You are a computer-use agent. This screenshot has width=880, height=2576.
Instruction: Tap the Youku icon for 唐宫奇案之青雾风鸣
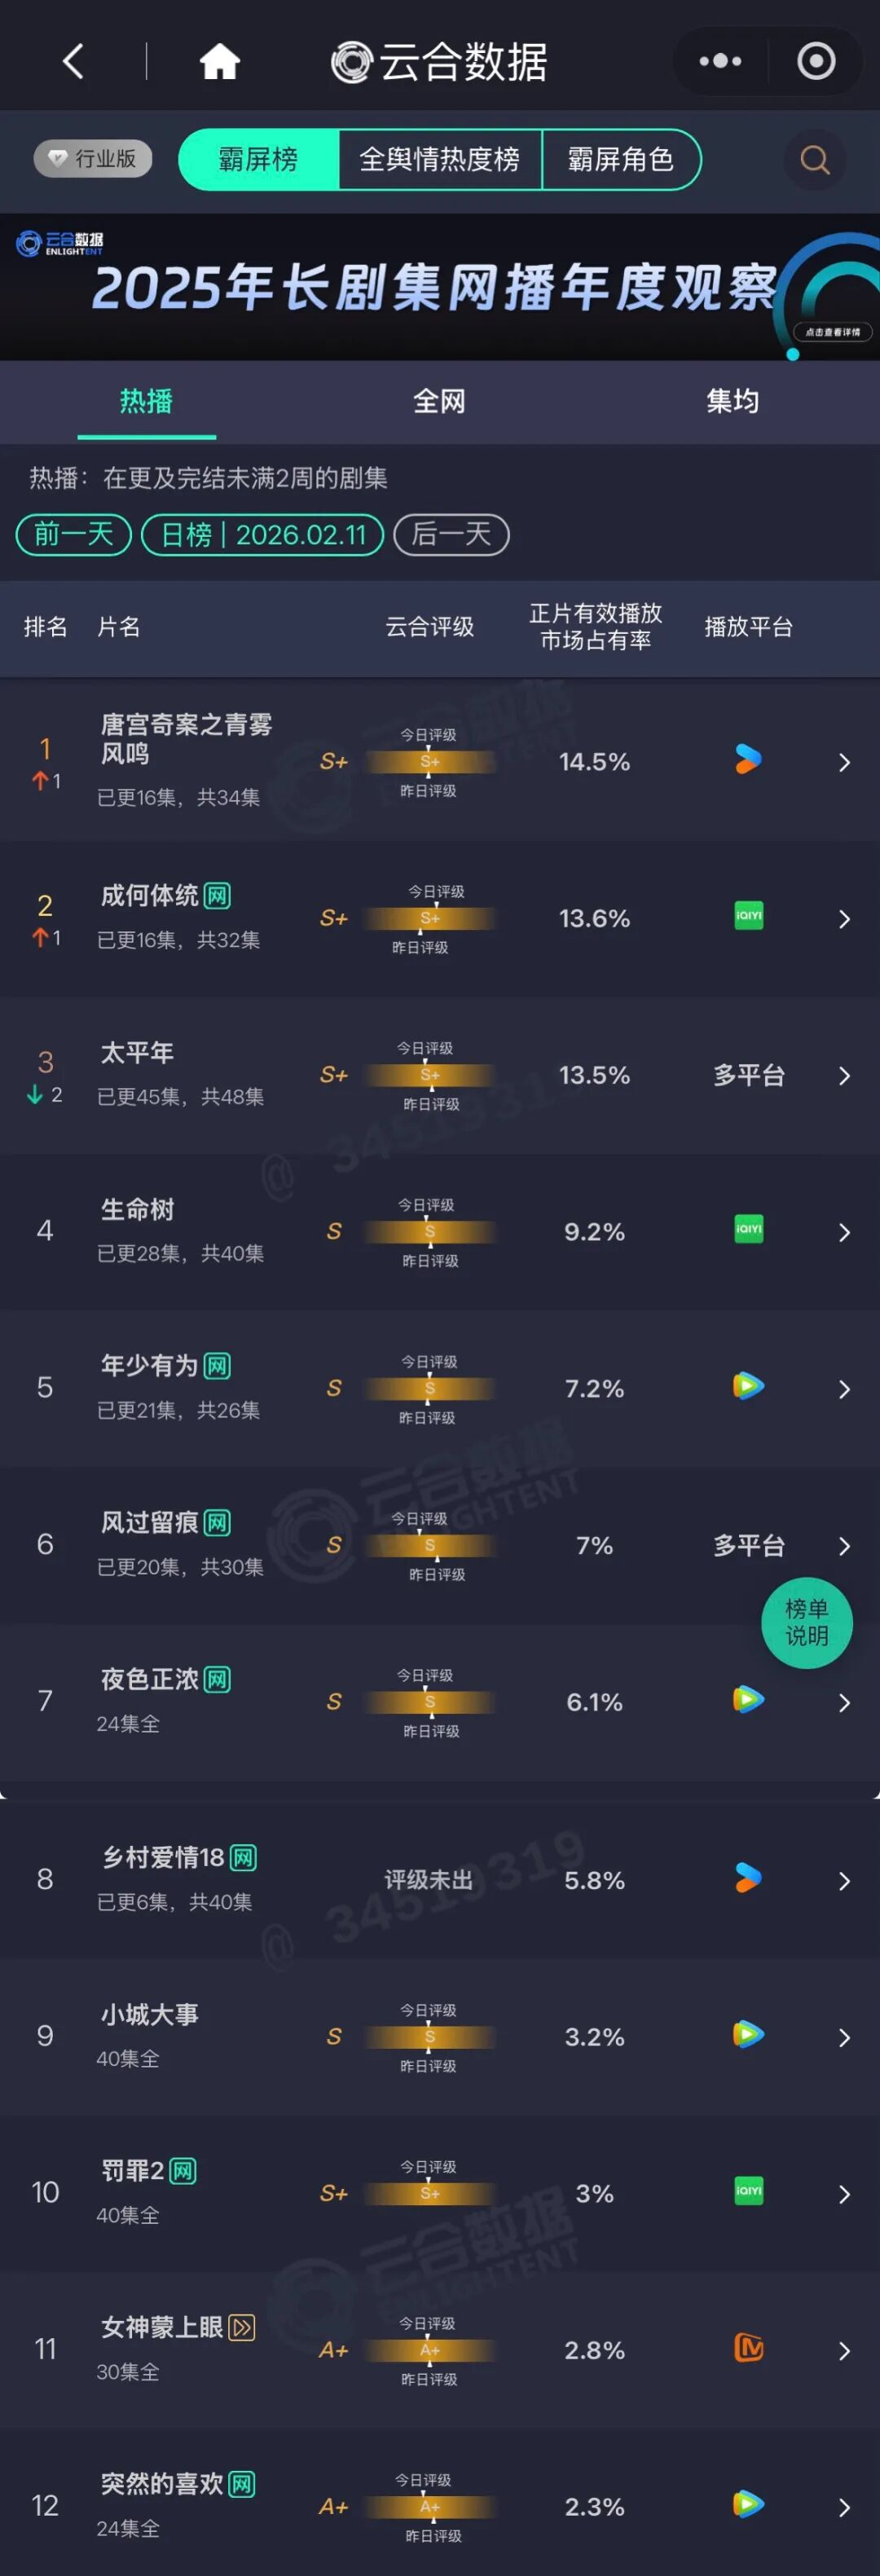click(748, 760)
